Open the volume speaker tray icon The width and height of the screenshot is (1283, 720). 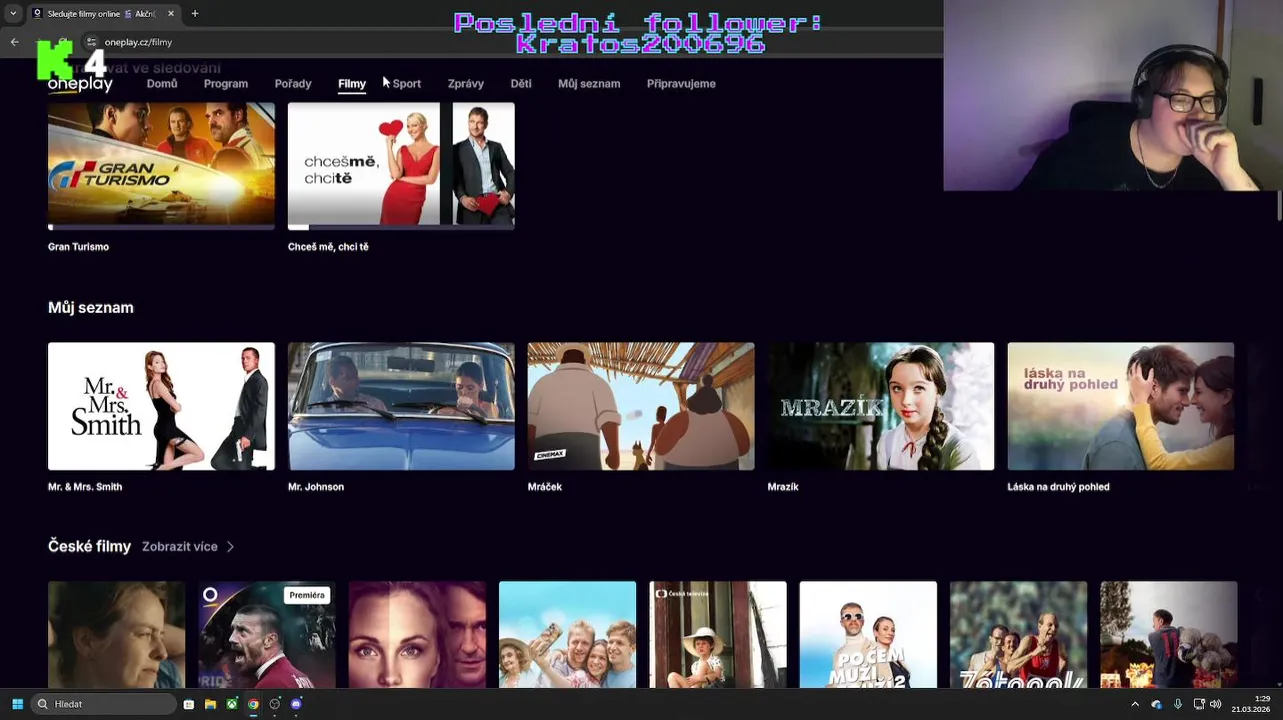[x=1216, y=704]
